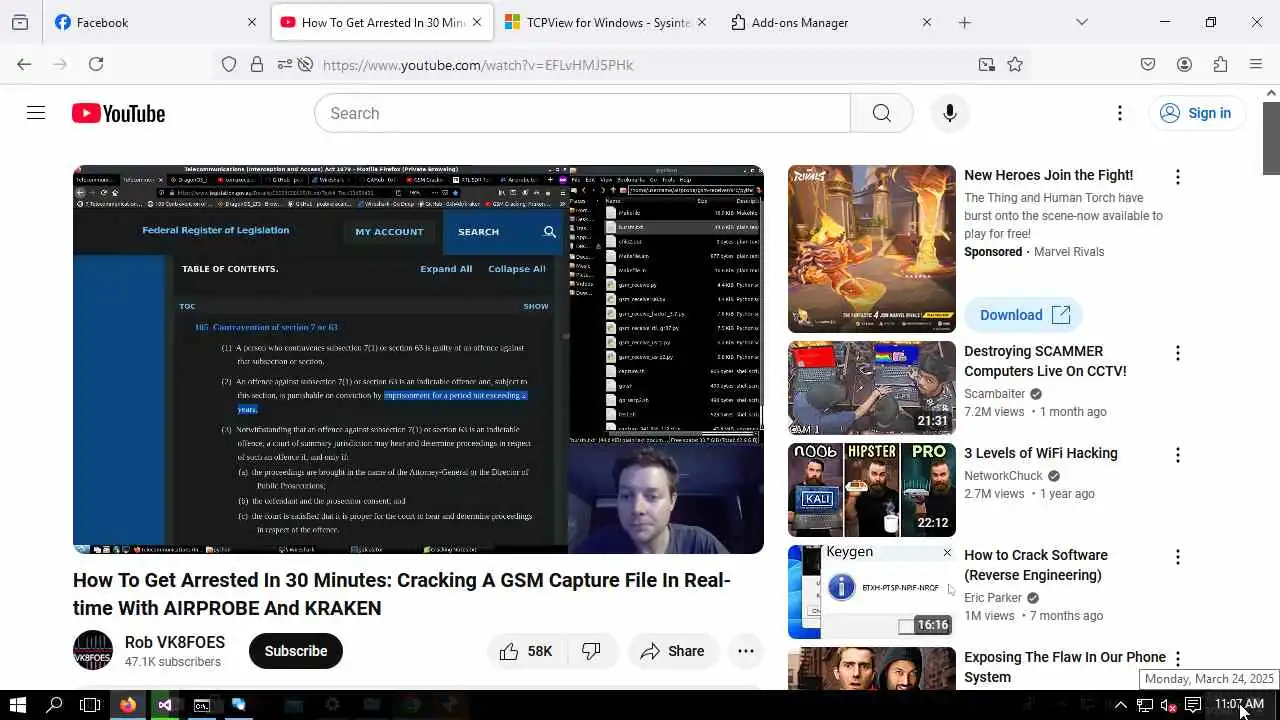Show Firefox tracking protection shield info

pos(229,64)
